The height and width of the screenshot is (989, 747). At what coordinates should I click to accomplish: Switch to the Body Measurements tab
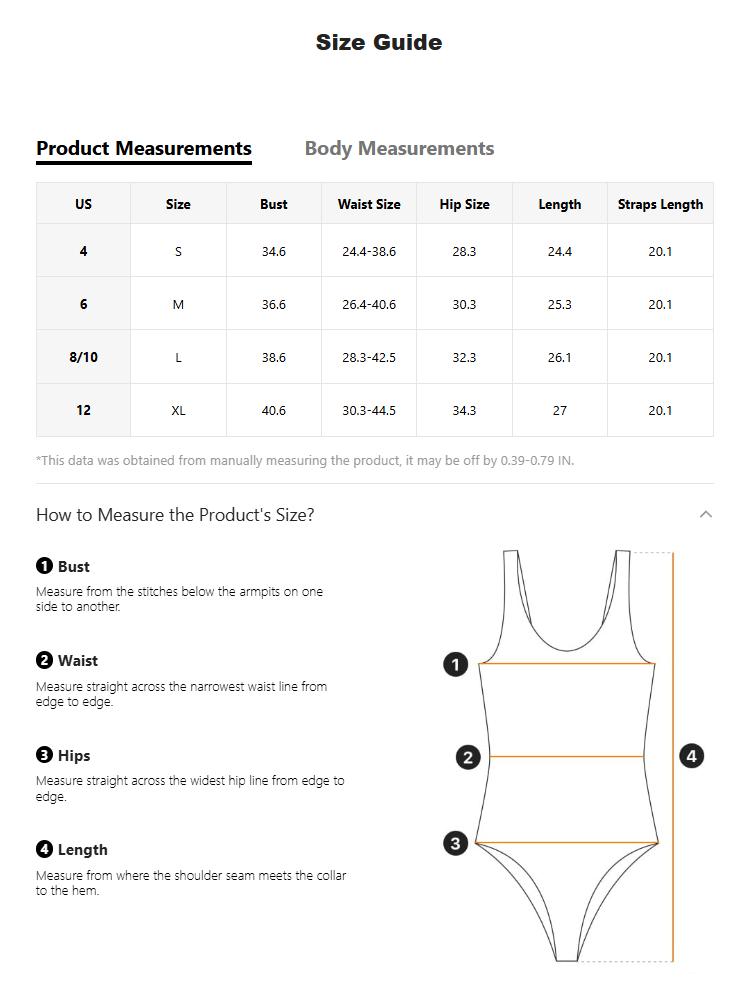pyautogui.click(x=399, y=149)
